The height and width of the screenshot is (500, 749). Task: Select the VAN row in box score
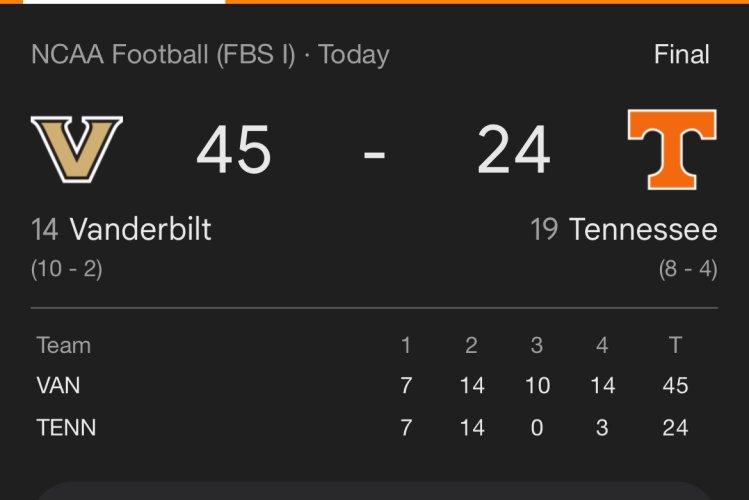tap(58, 386)
